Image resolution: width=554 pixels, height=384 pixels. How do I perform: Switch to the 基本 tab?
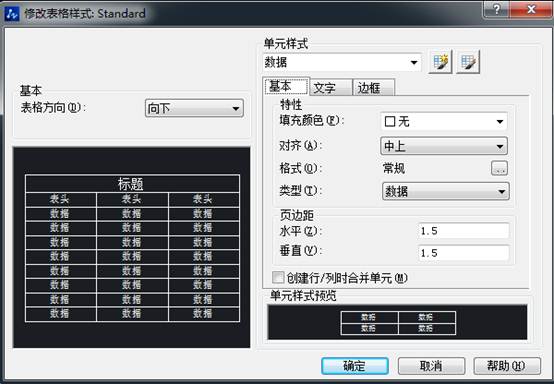287,86
